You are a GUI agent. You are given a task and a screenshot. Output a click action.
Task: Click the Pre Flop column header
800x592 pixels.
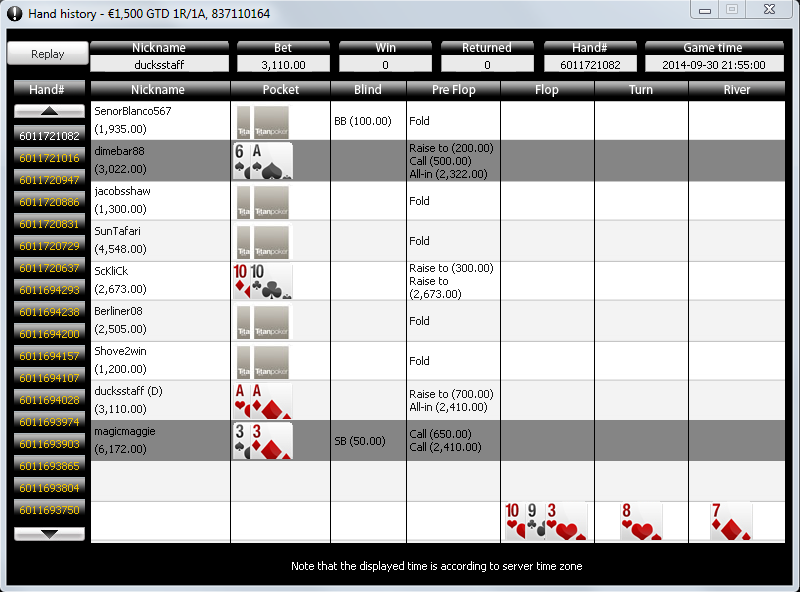click(454, 89)
